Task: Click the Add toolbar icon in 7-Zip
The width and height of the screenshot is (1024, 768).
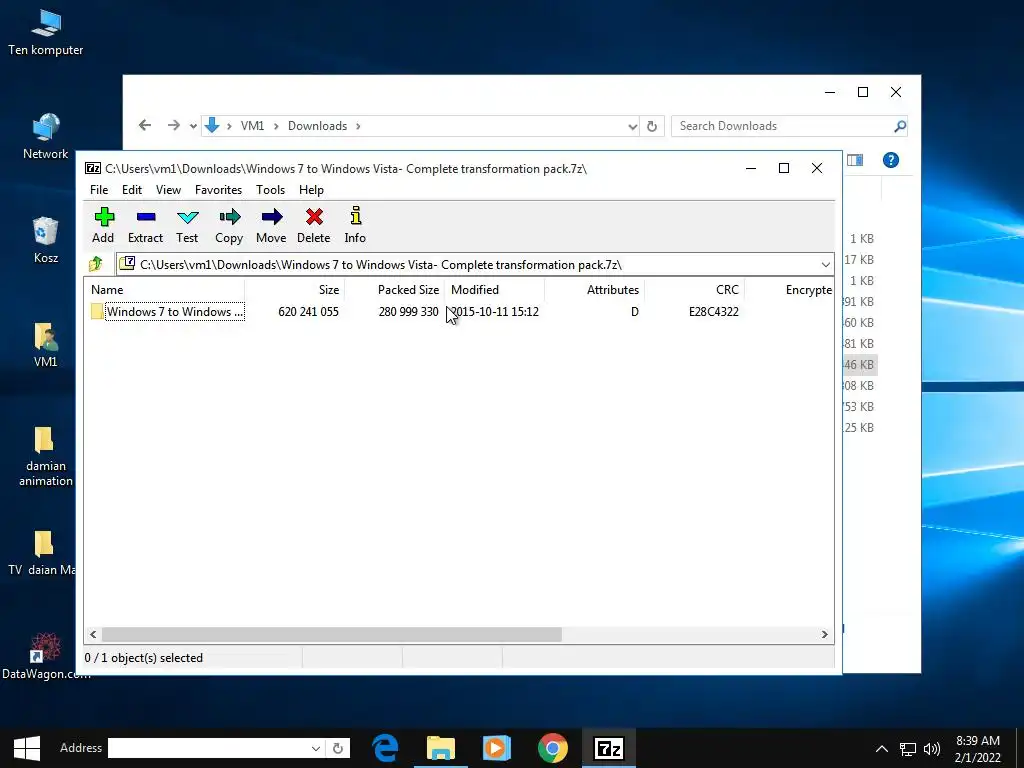Action: coord(103,225)
